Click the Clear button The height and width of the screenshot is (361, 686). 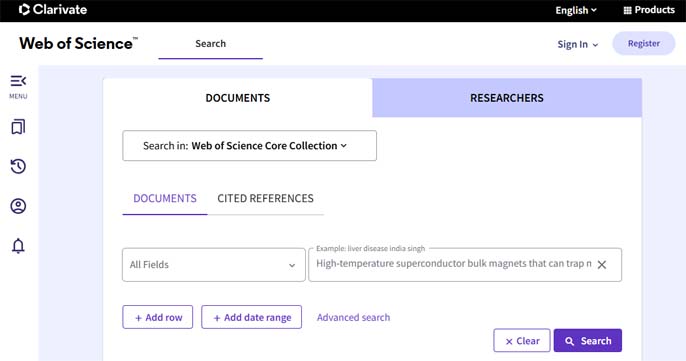[522, 341]
